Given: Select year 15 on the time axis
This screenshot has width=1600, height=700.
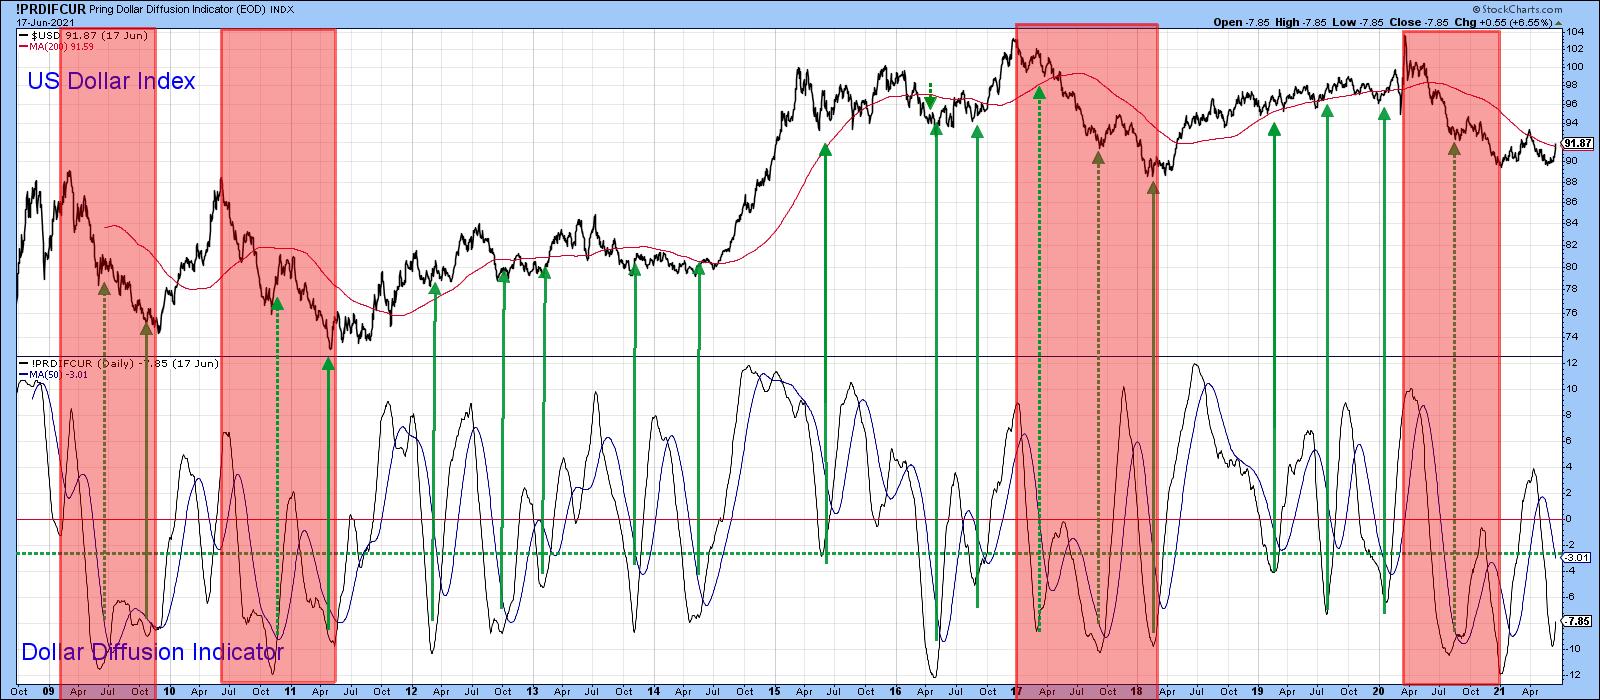Looking at the screenshot, I should click(x=774, y=691).
